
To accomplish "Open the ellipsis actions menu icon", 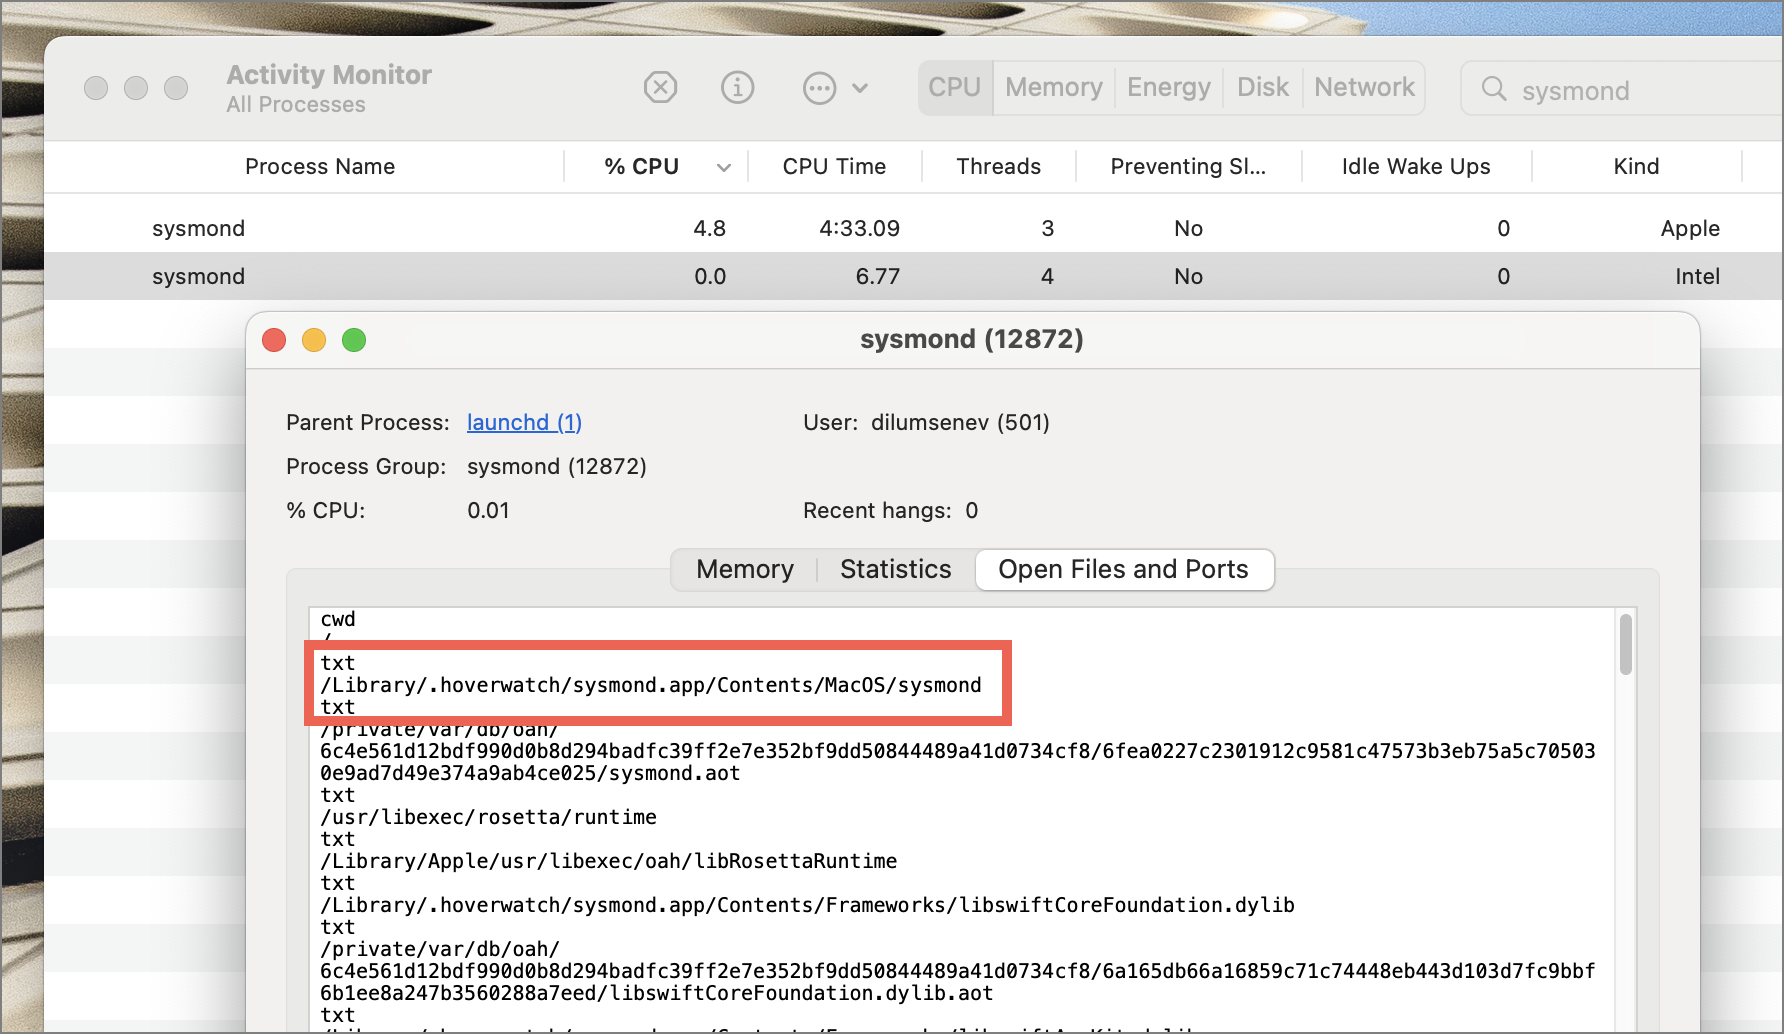I will [819, 88].
